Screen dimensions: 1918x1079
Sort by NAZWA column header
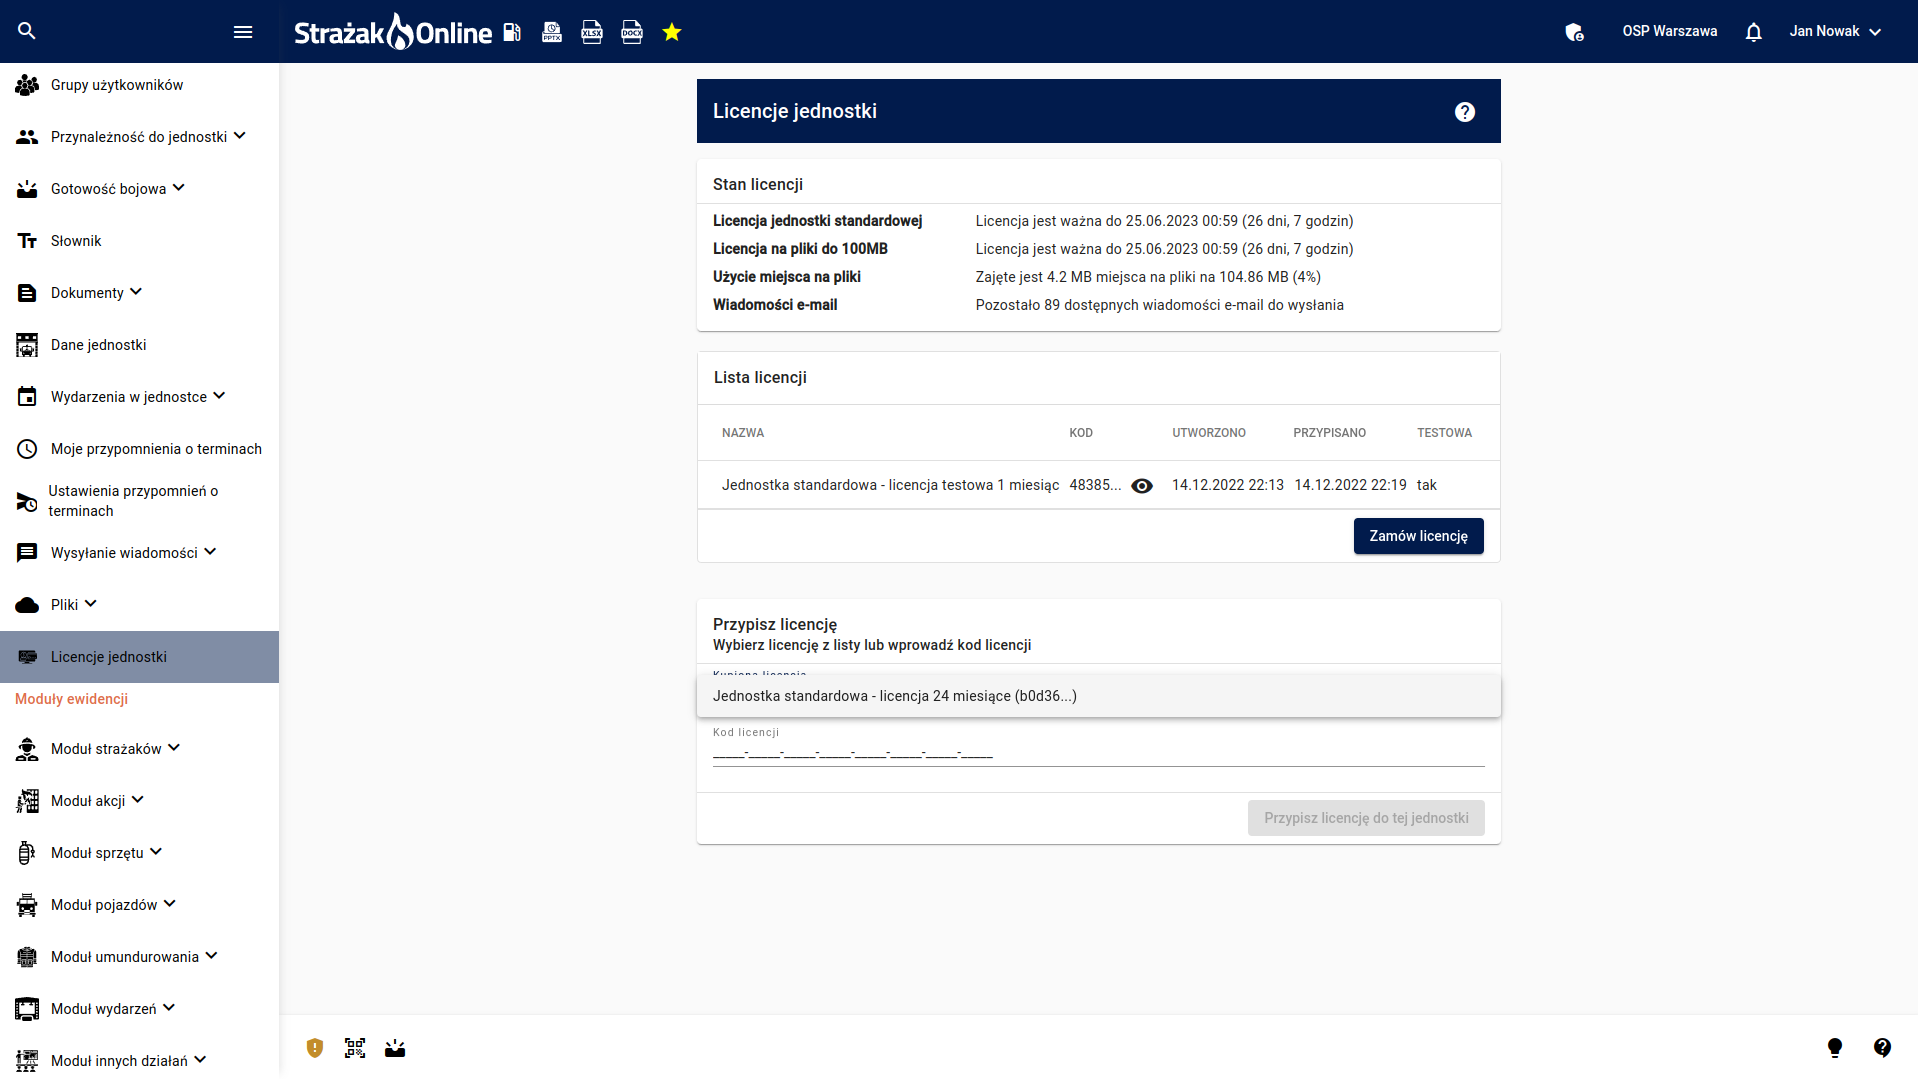[x=743, y=433]
